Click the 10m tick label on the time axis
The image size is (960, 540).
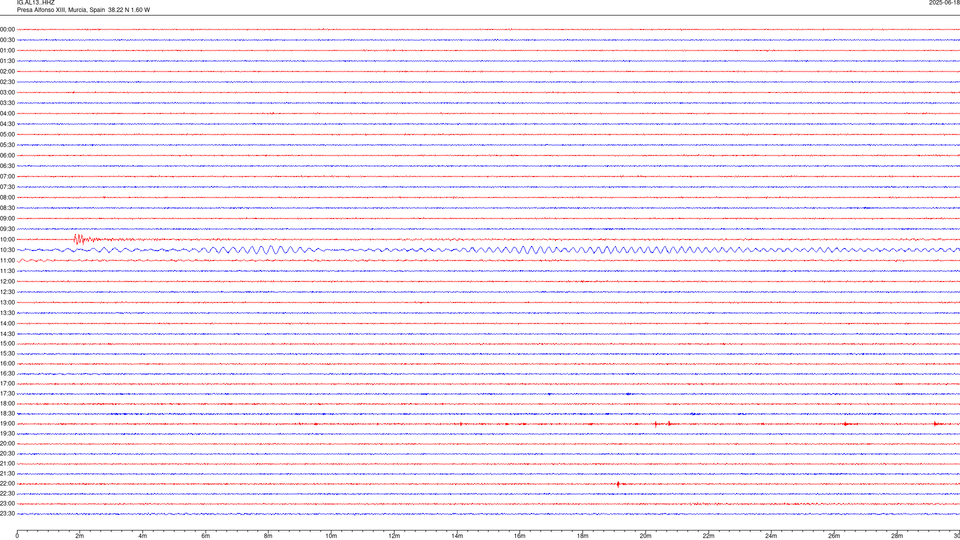(331, 536)
